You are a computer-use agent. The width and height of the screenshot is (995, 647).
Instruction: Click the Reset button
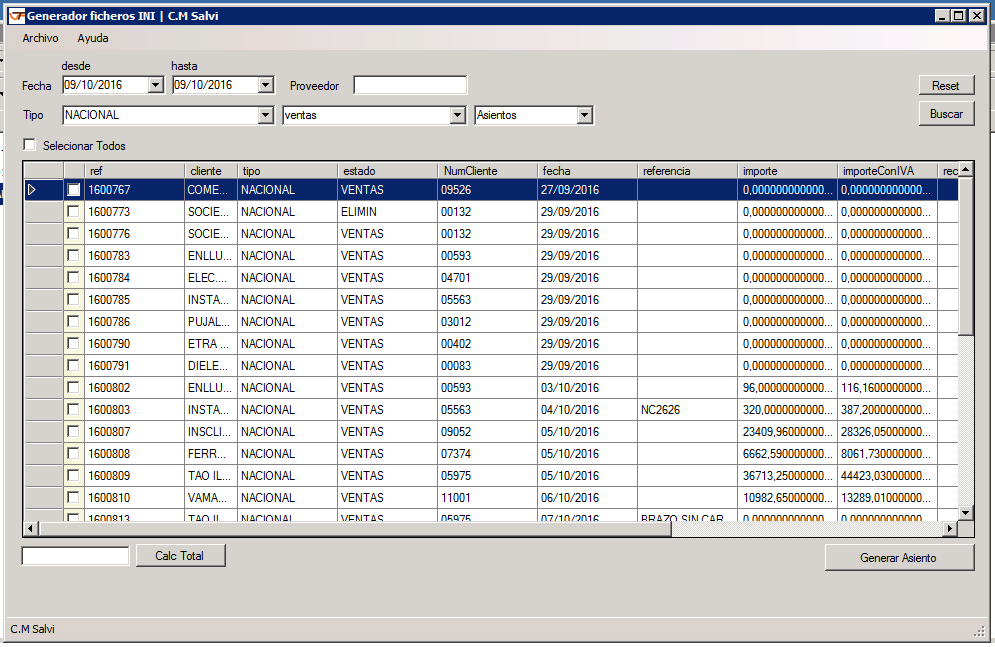[x=945, y=86]
